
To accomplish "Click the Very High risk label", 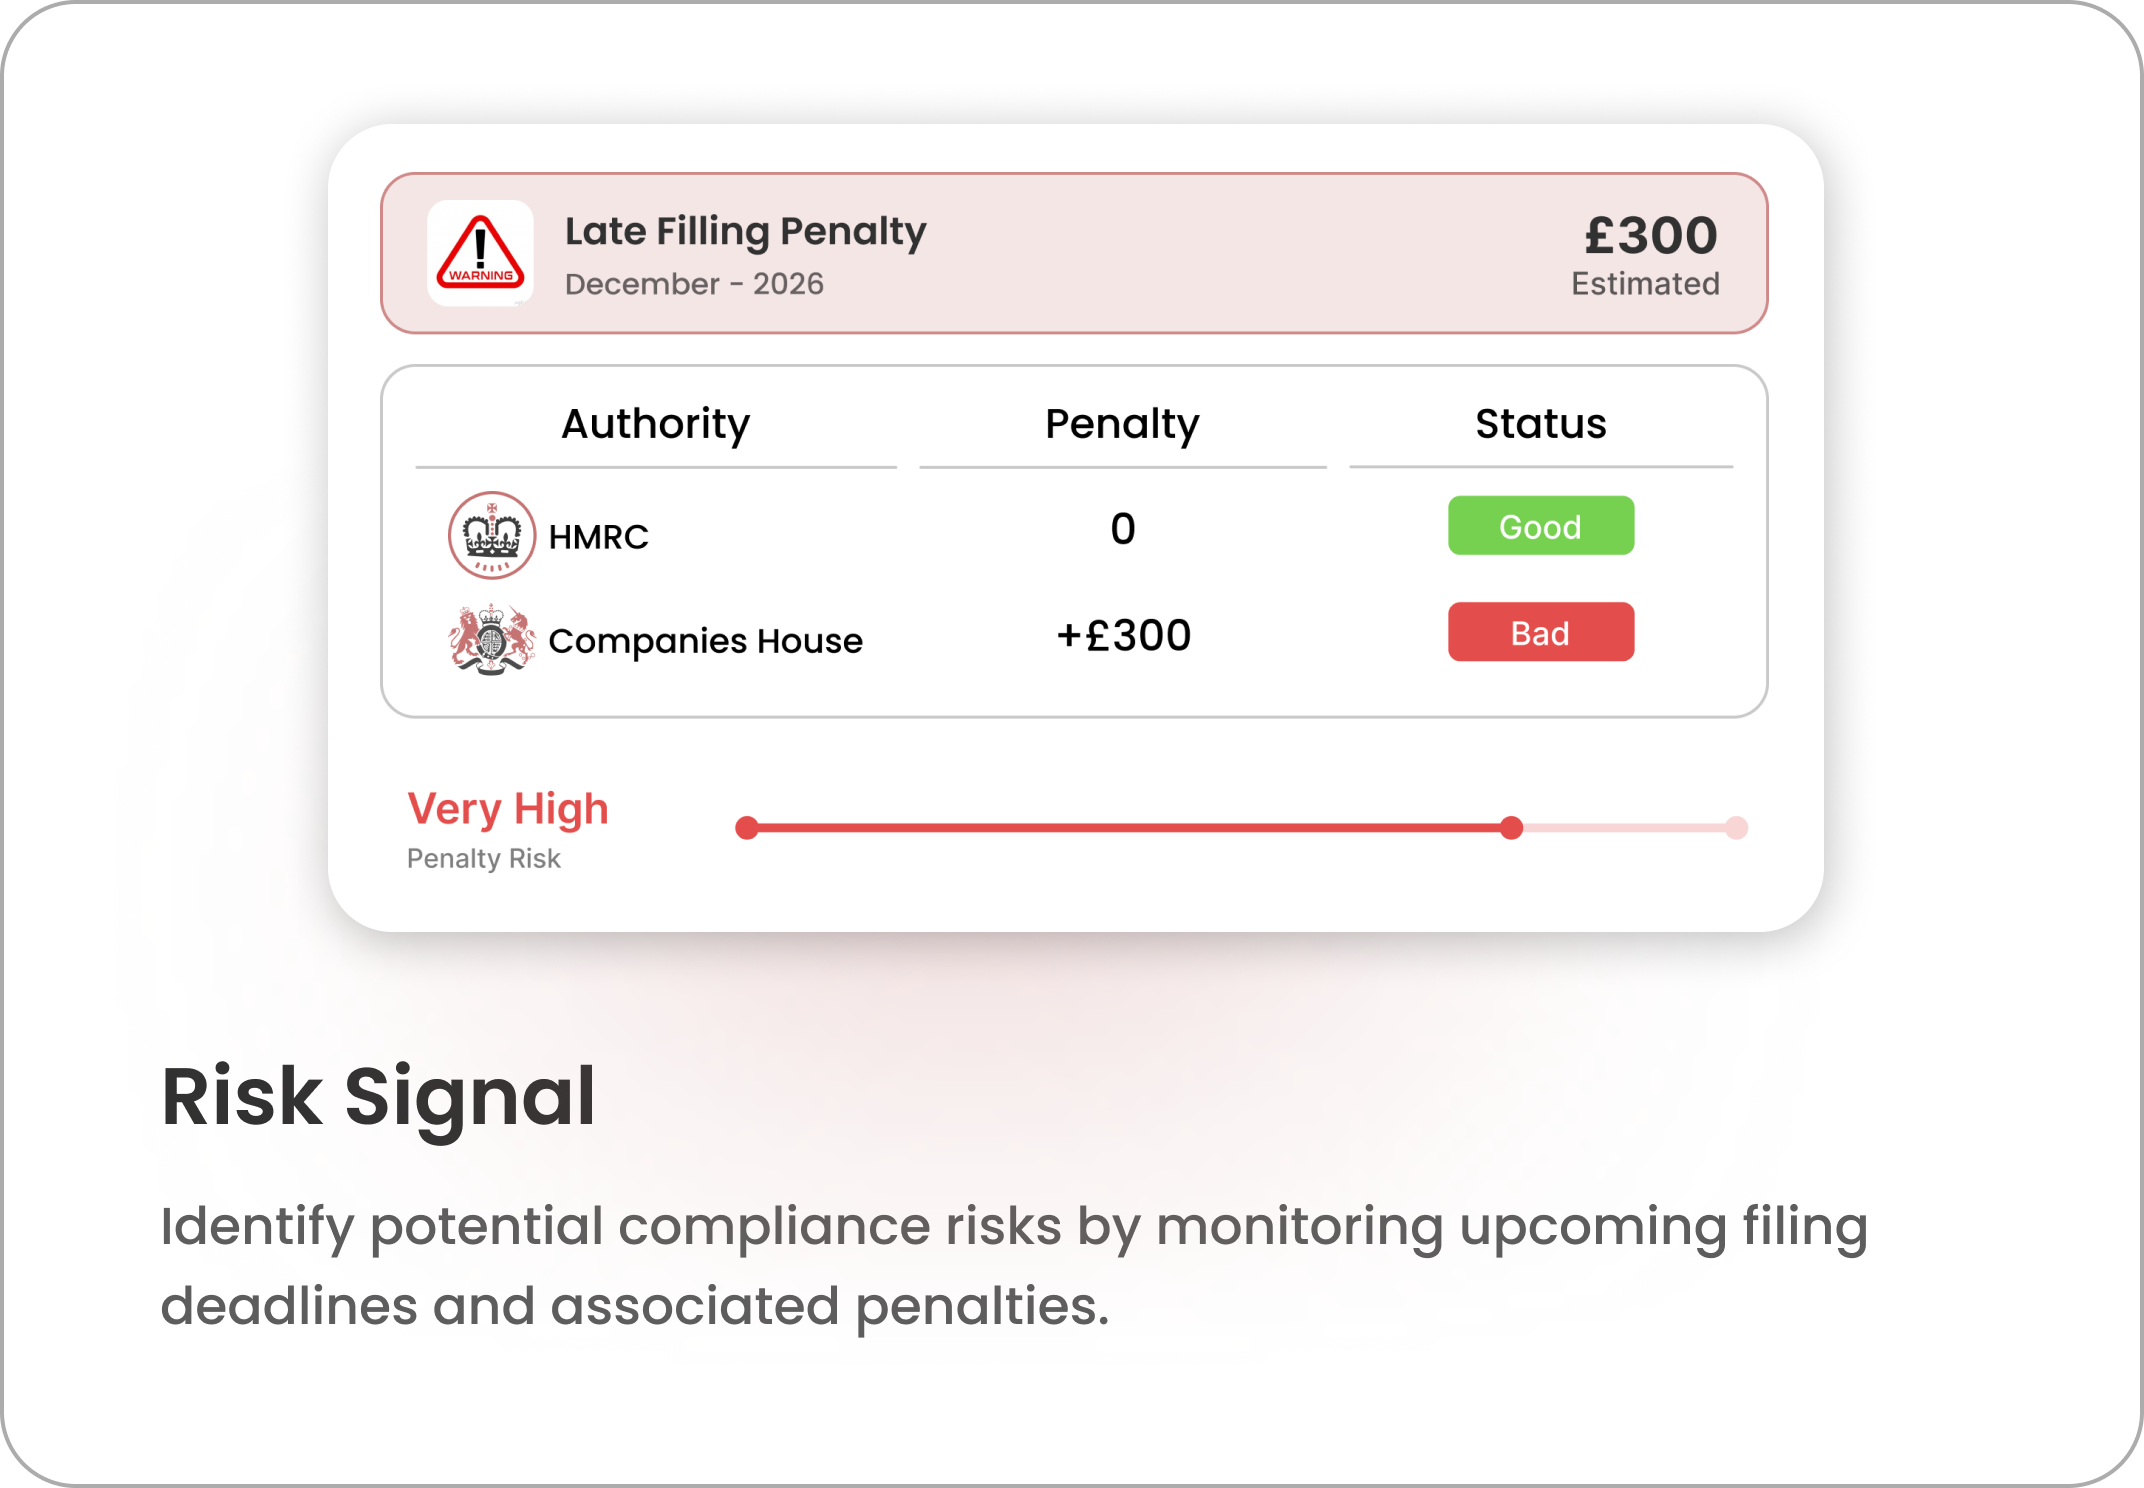I will coord(507,809).
